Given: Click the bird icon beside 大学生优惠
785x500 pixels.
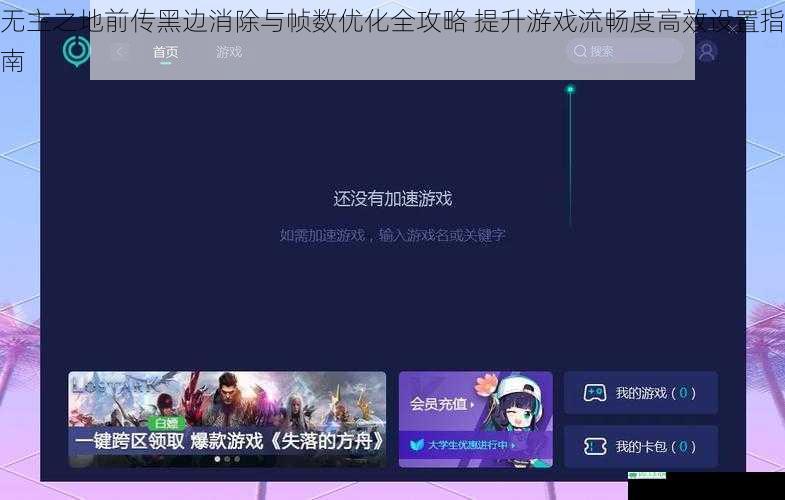Looking at the screenshot, I should [x=417, y=445].
